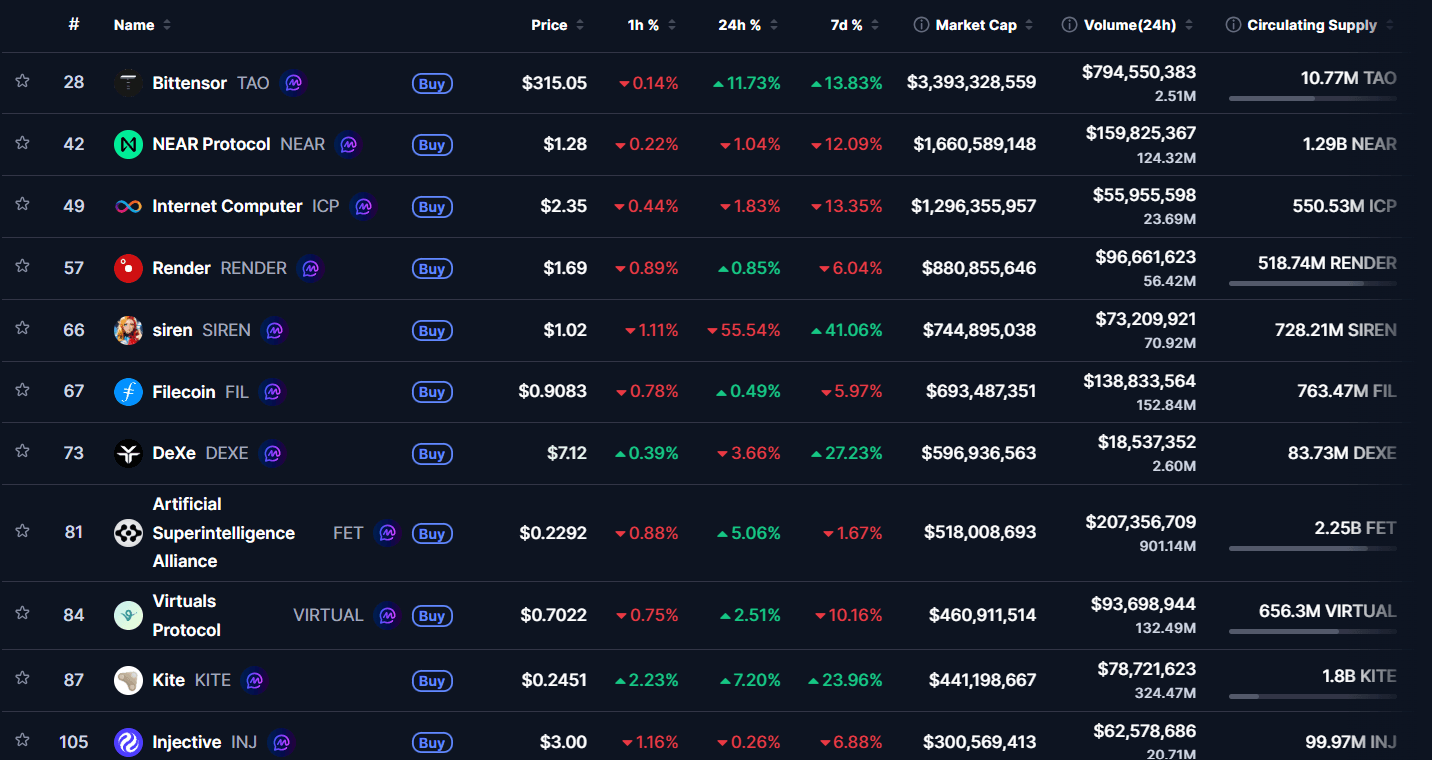Viewport: 1432px width, 760px height.
Task: Click Kite 7d value 23.96%
Action: coord(845,680)
